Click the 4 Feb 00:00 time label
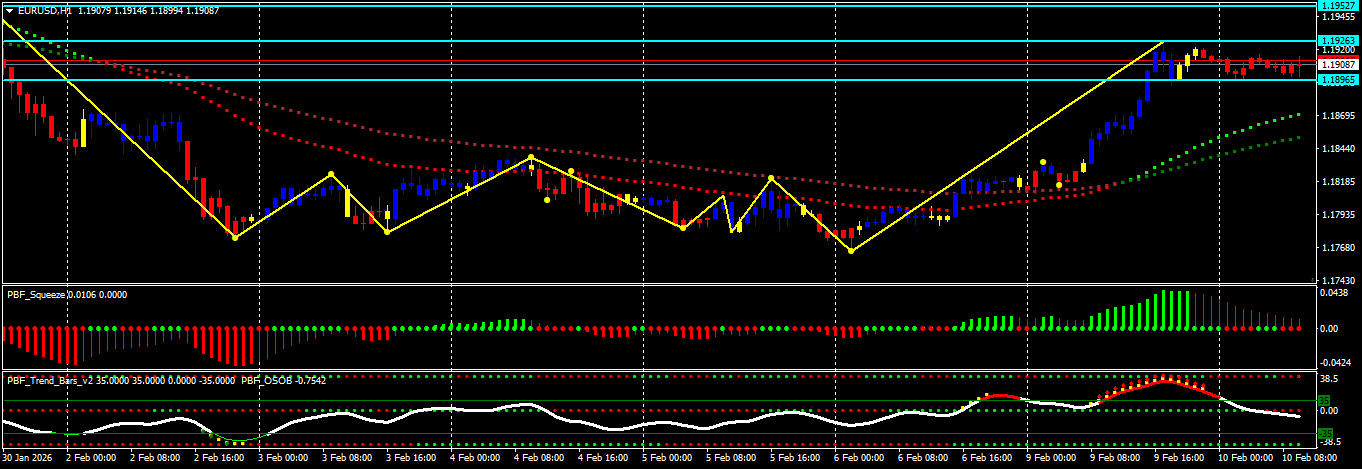Image resolution: width=1362 pixels, height=469 pixels. pyautogui.click(x=475, y=457)
